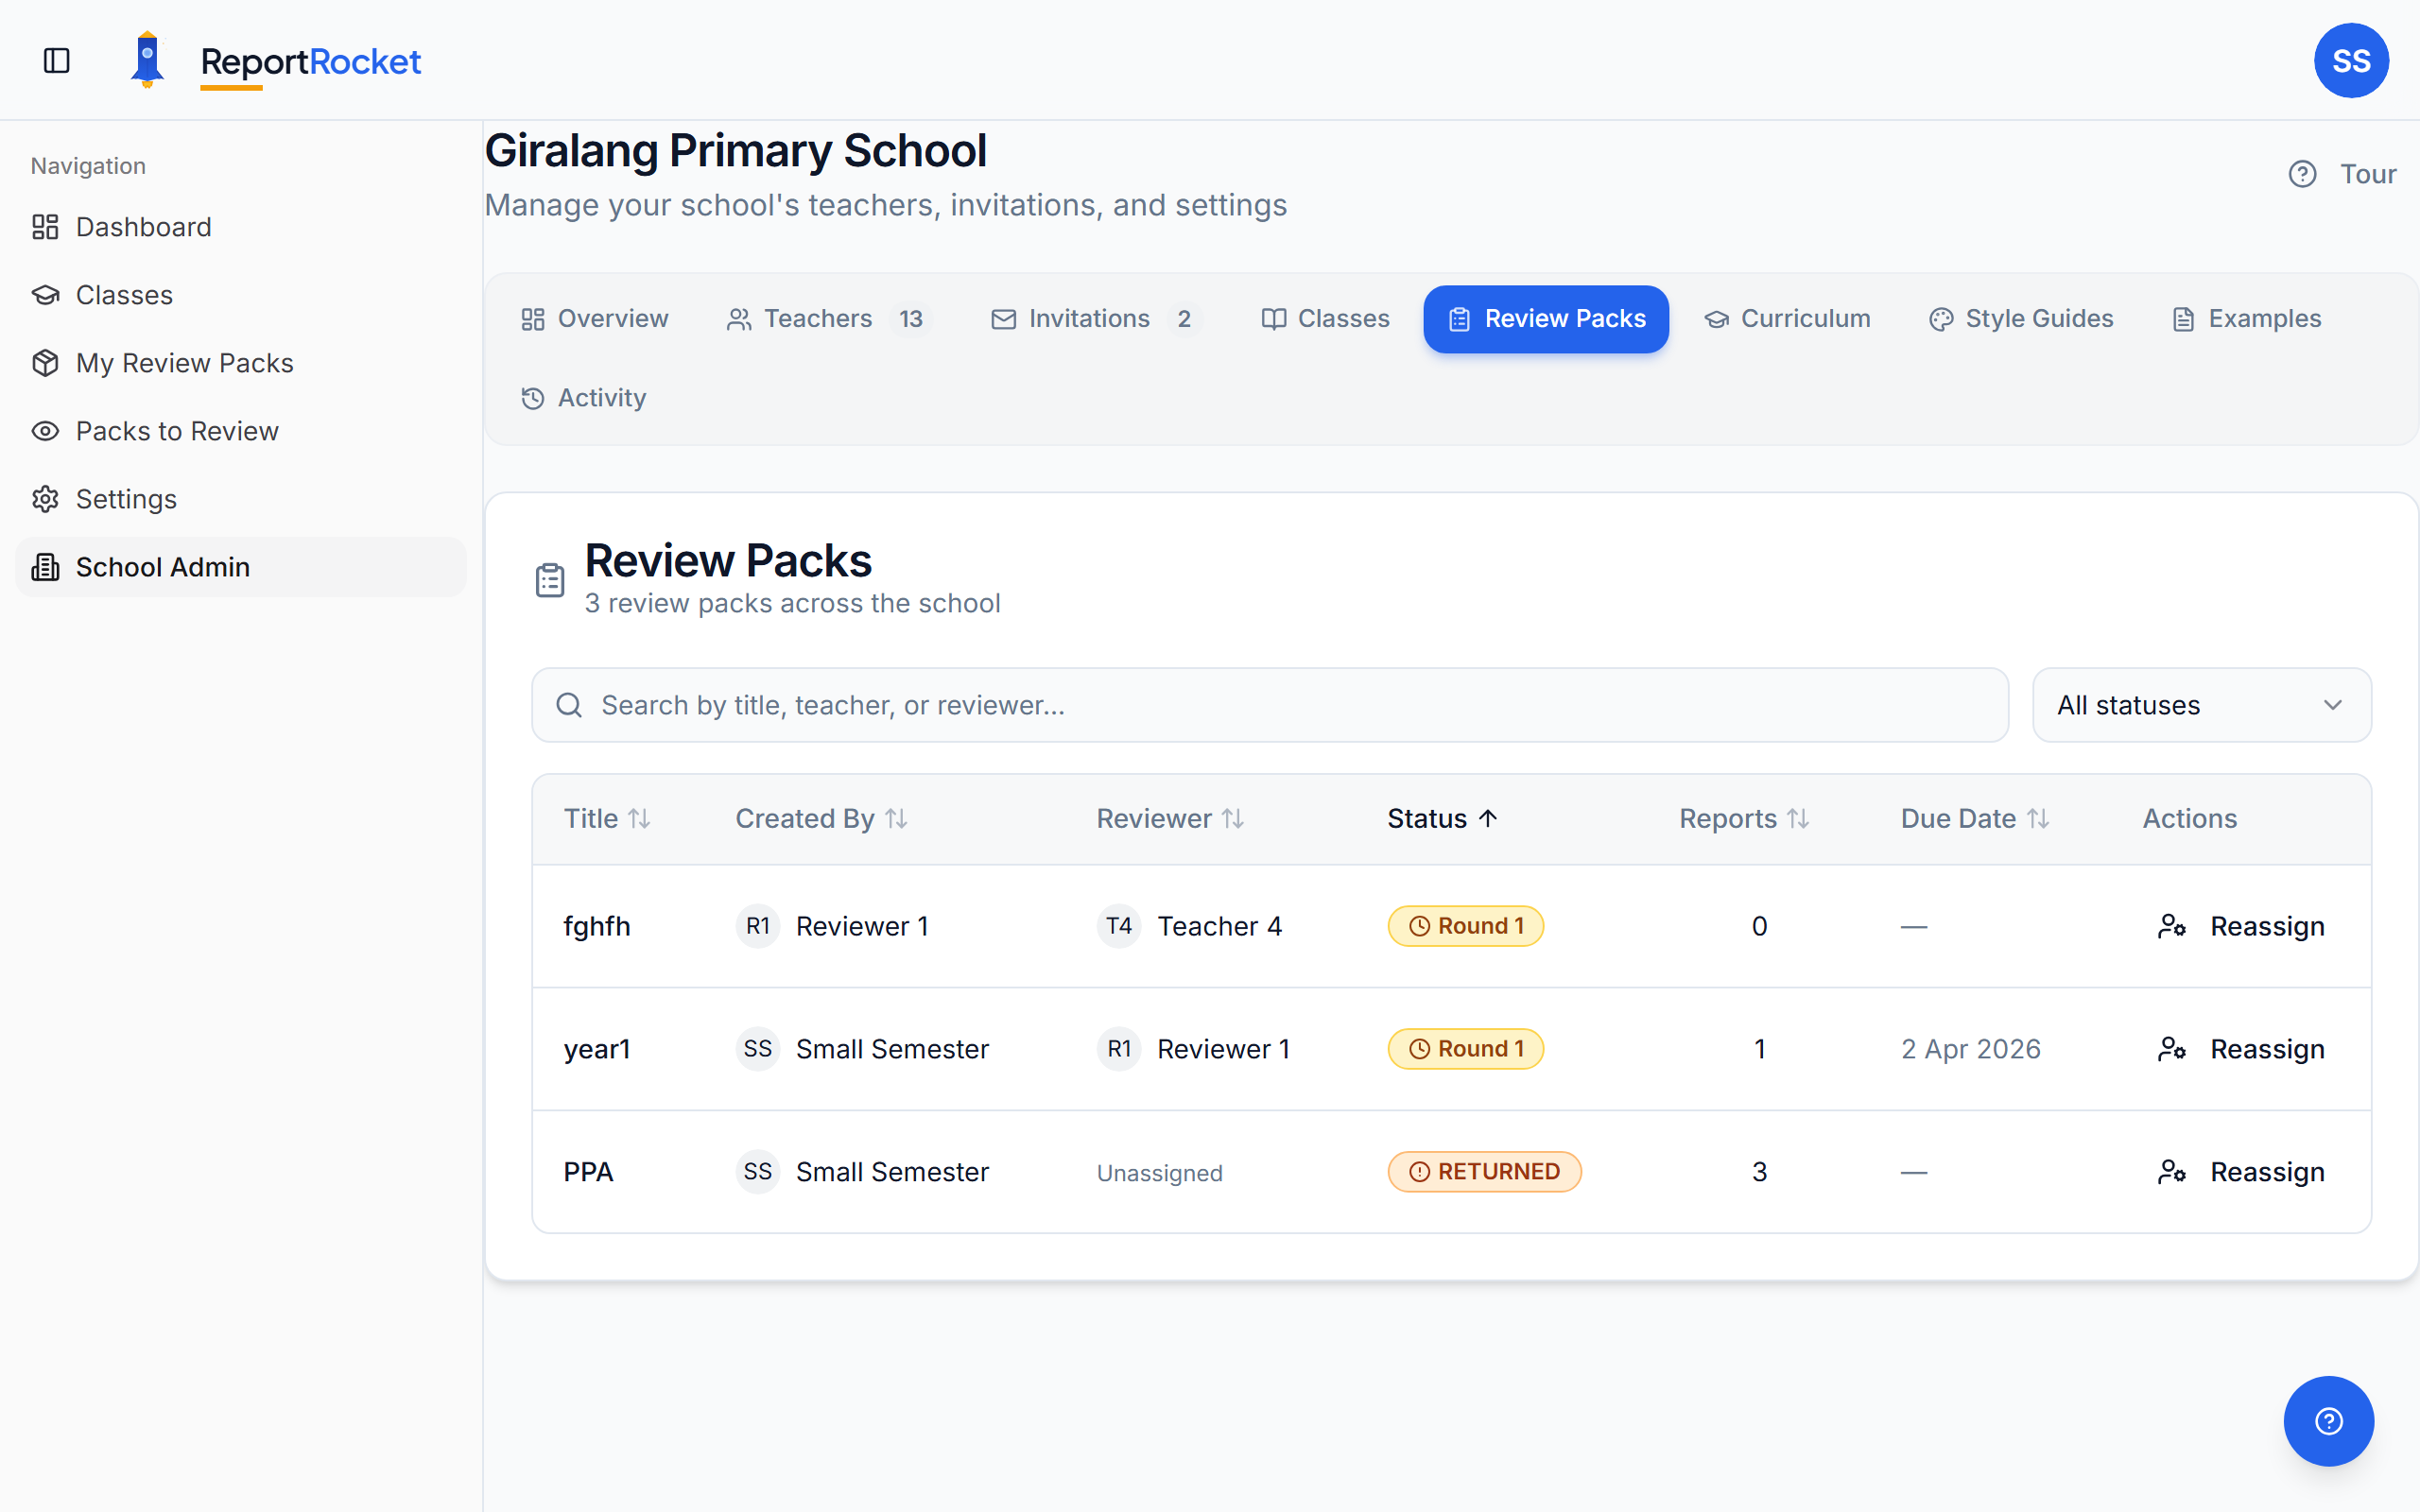
Task: Open the Tour walkthrough via question mark icon
Action: click(2303, 173)
